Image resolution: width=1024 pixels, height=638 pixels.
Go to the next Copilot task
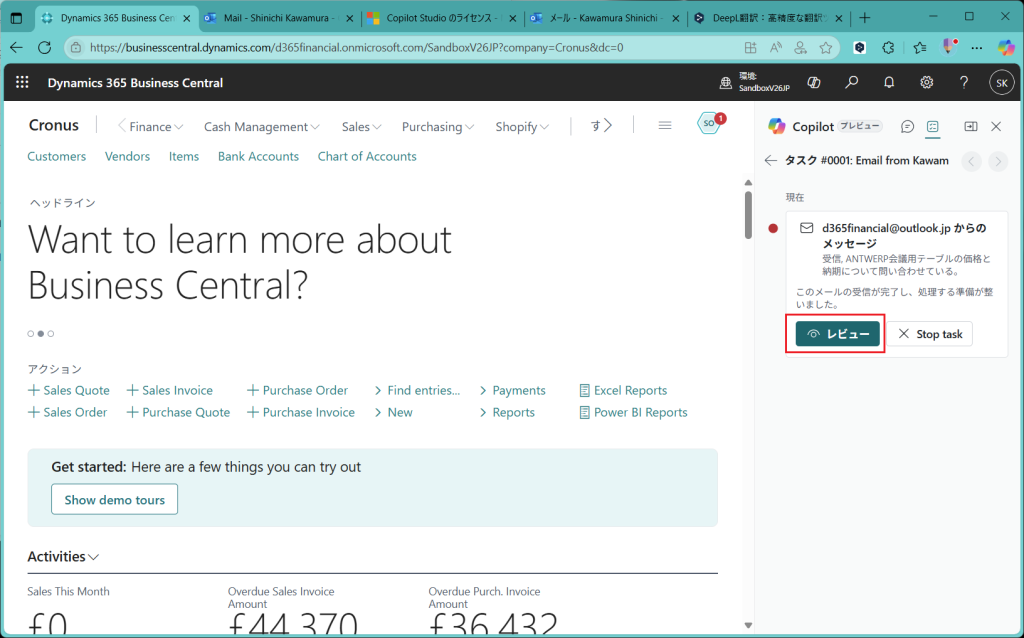point(998,161)
